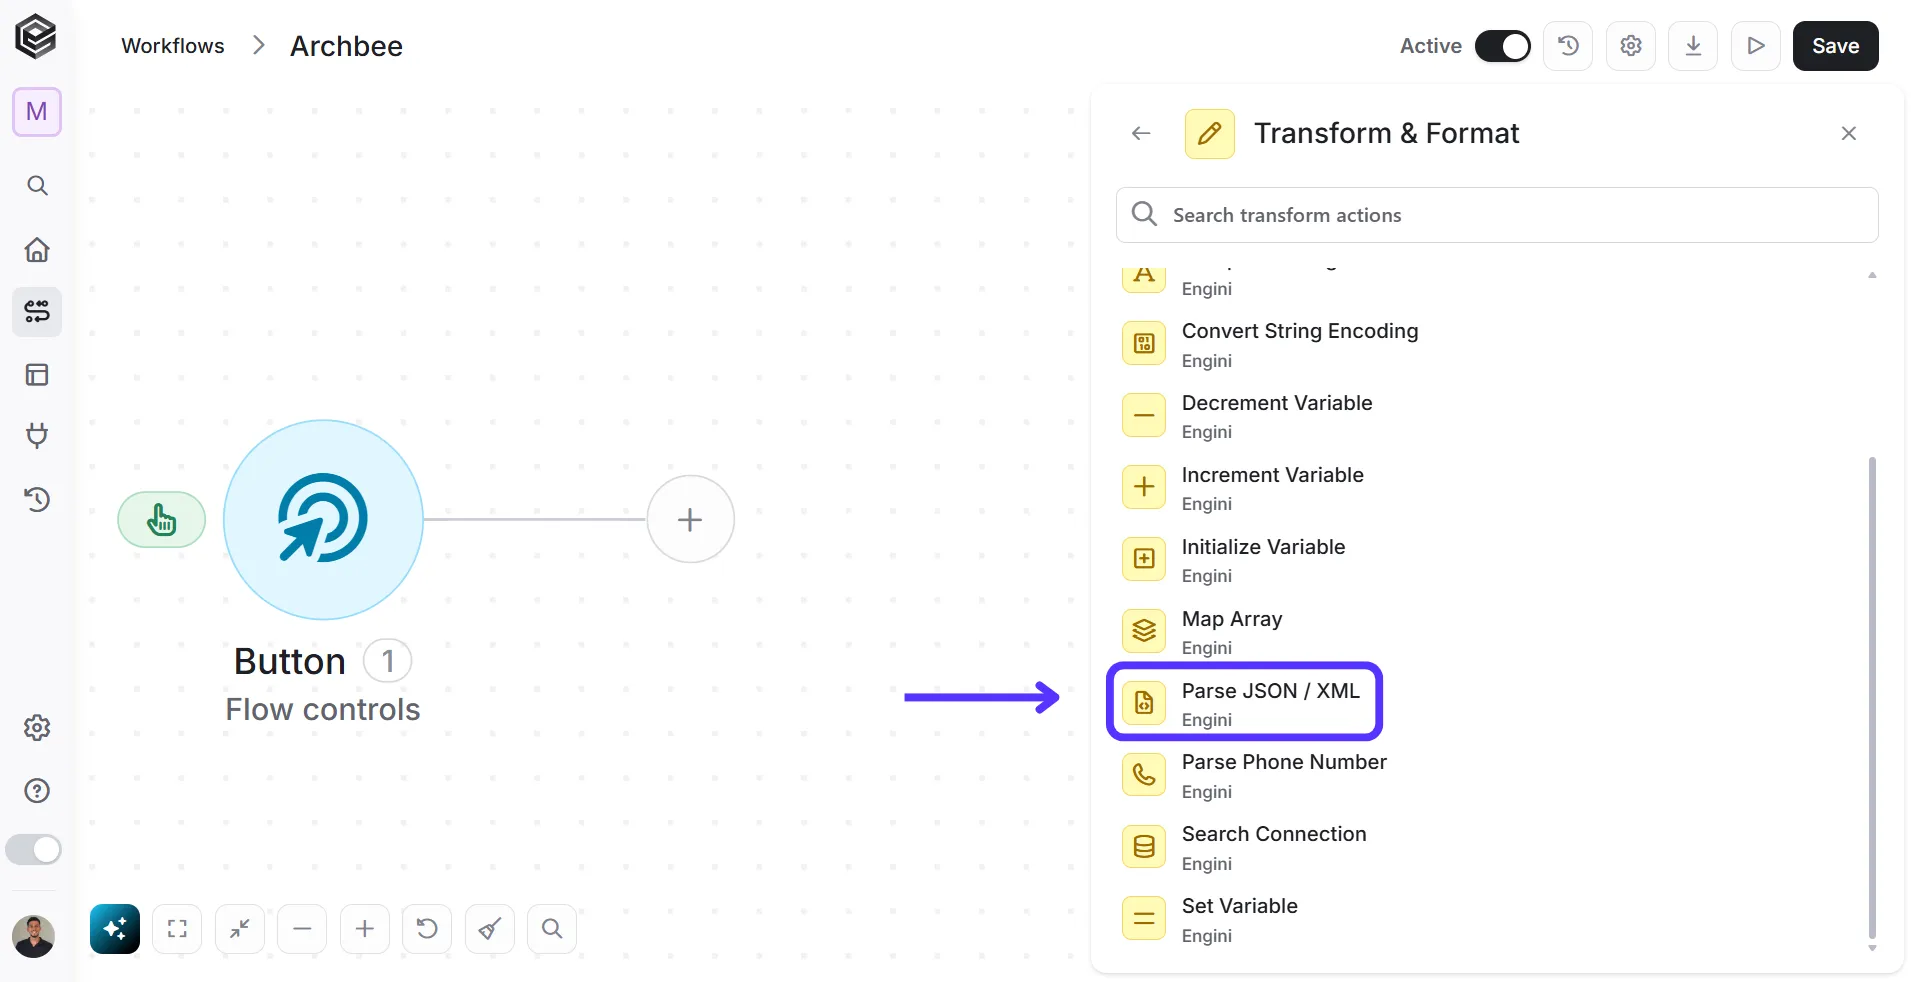Image resolution: width=1911 pixels, height=982 pixels.
Task: Open user profile avatar at bottom left
Action: point(33,937)
